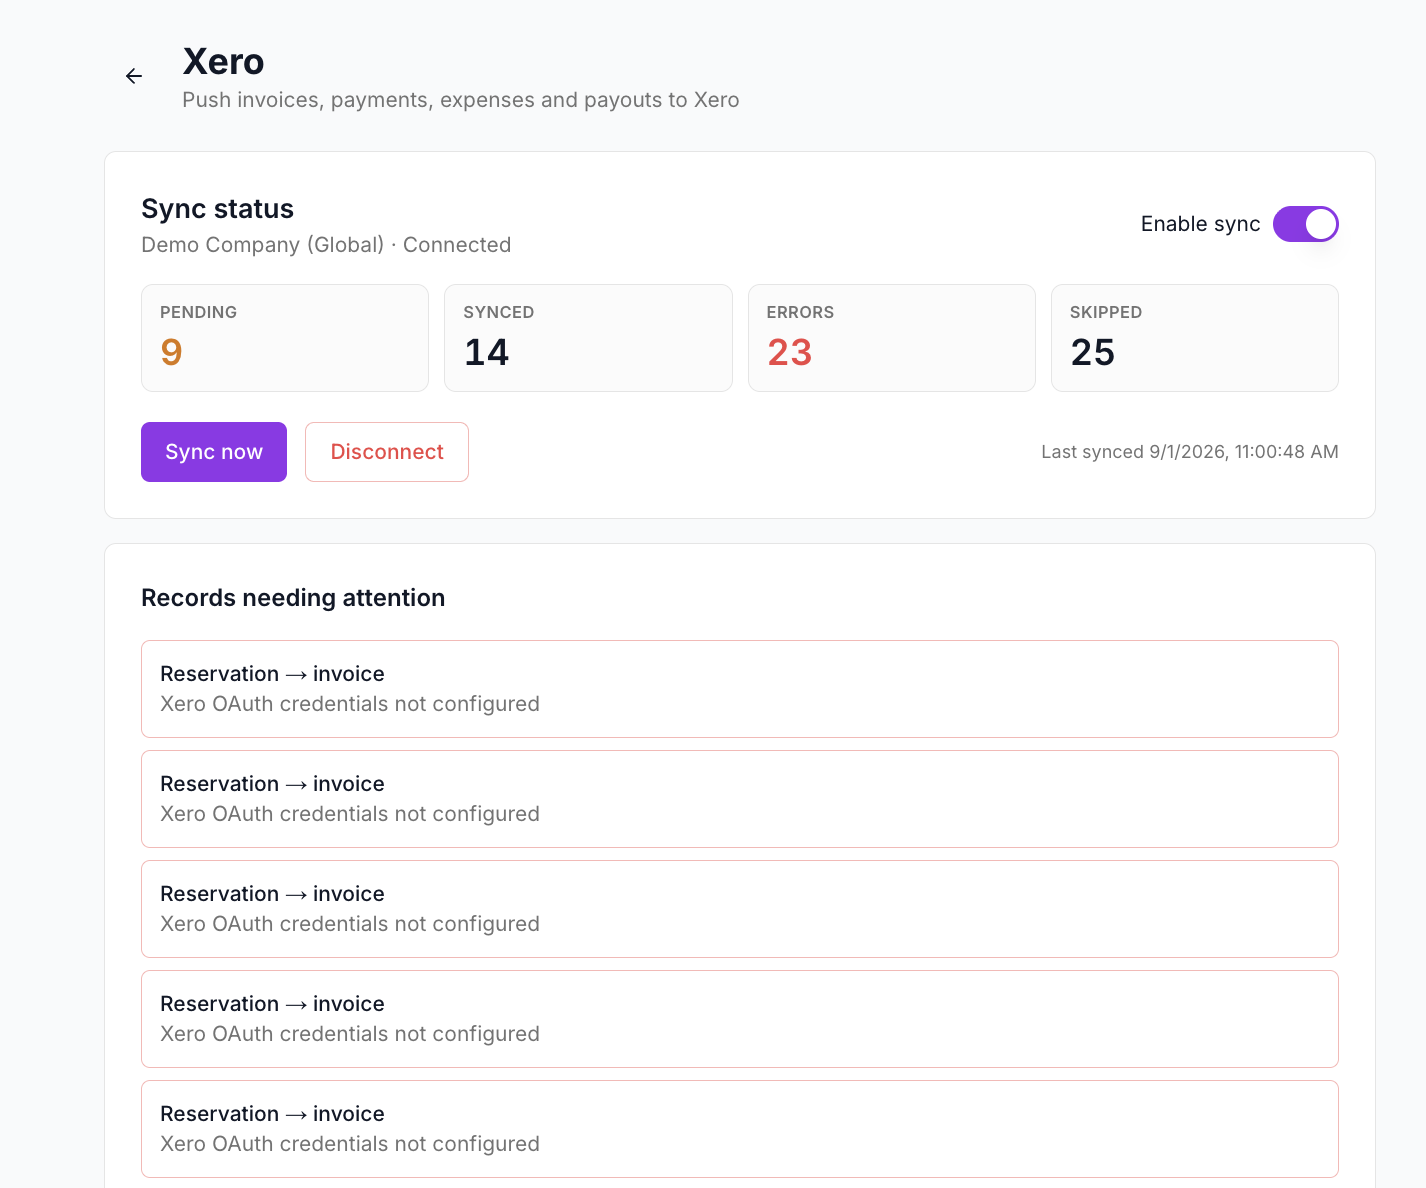Image resolution: width=1426 pixels, height=1188 pixels.
Task: Click the pending value 9
Action: pyautogui.click(x=171, y=352)
